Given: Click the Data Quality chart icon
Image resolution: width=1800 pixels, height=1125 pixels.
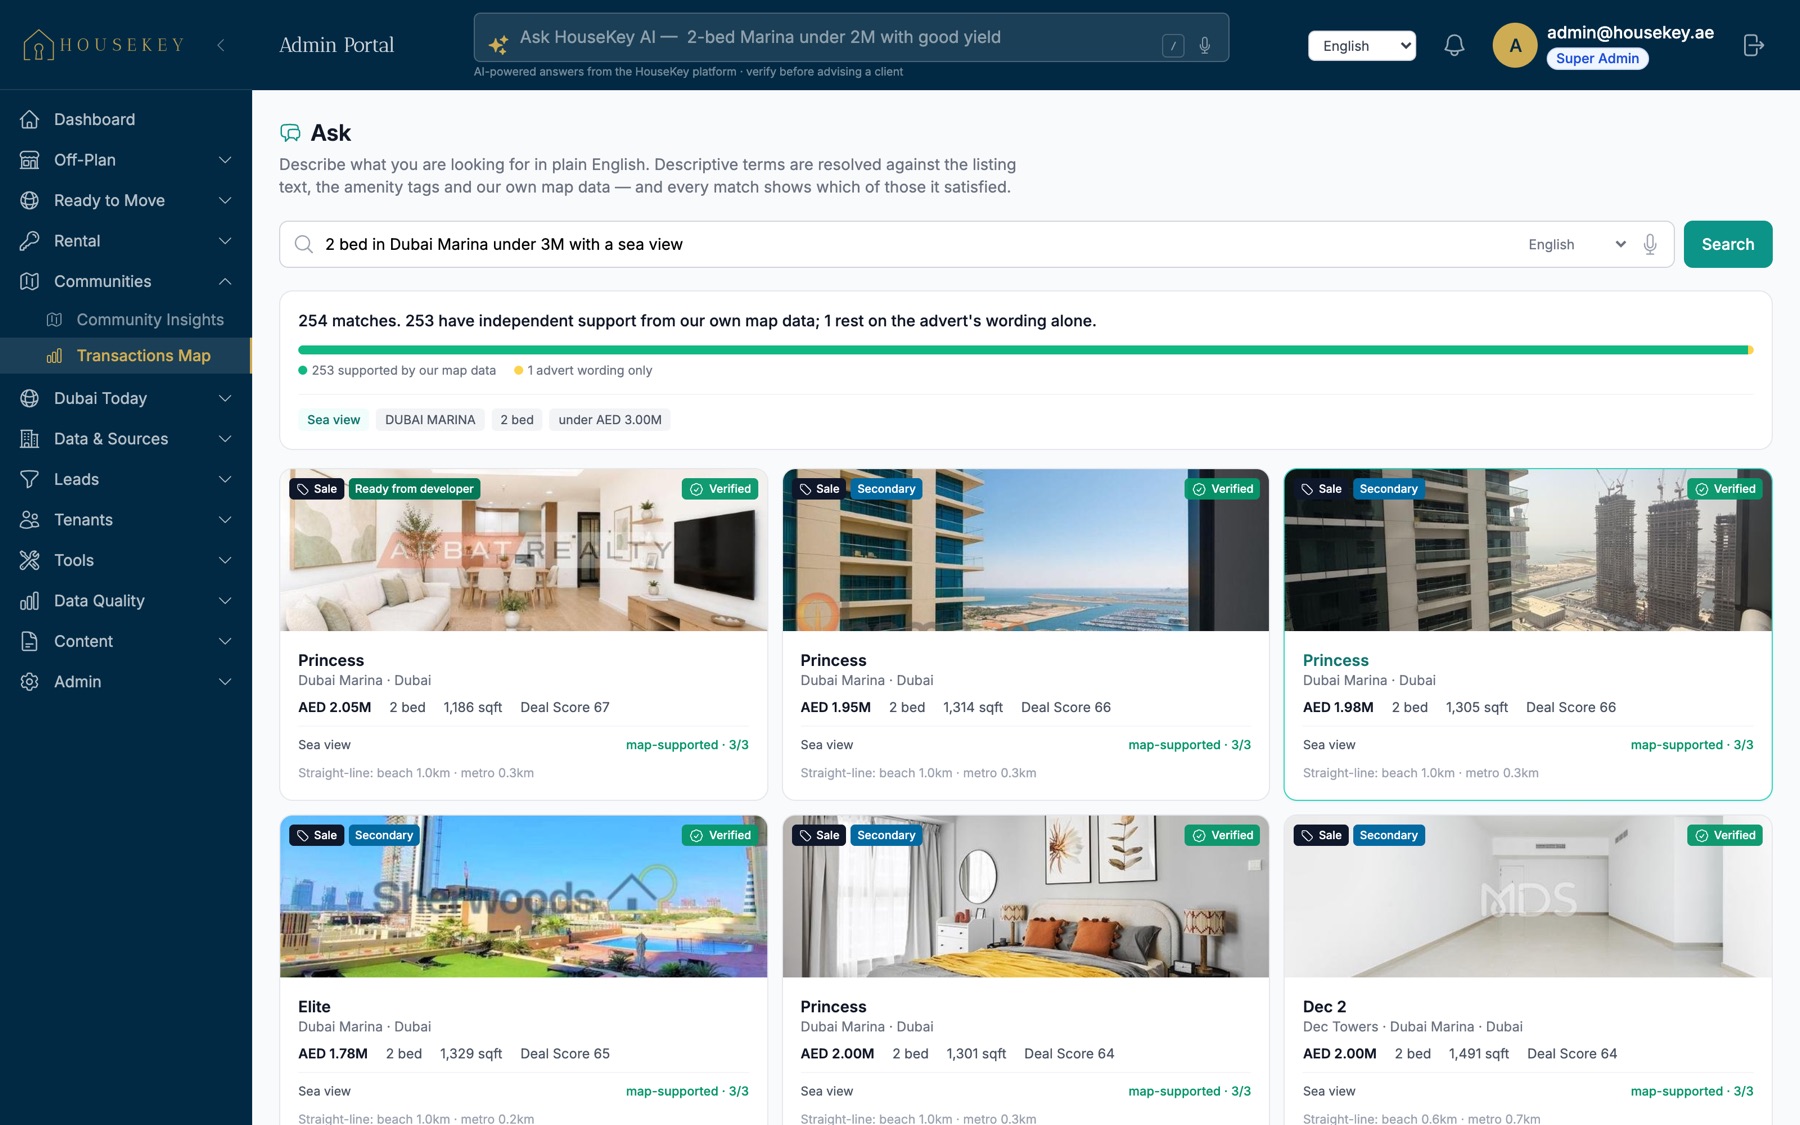Looking at the screenshot, I should pos(30,600).
